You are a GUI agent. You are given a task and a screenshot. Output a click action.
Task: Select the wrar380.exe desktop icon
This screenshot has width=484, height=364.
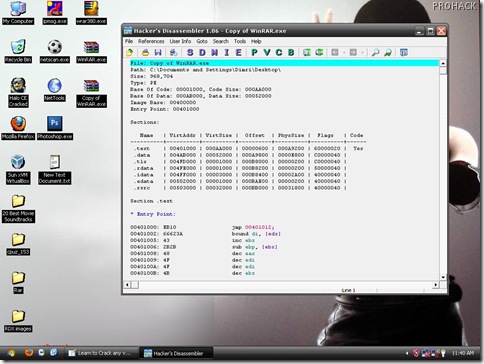(91, 13)
